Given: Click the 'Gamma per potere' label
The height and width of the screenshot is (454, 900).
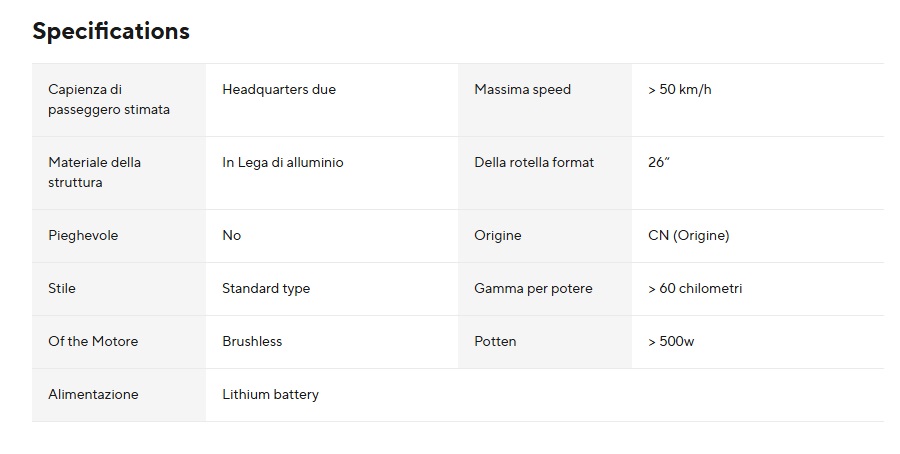Looking at the screenshot, I should point(533,288).
